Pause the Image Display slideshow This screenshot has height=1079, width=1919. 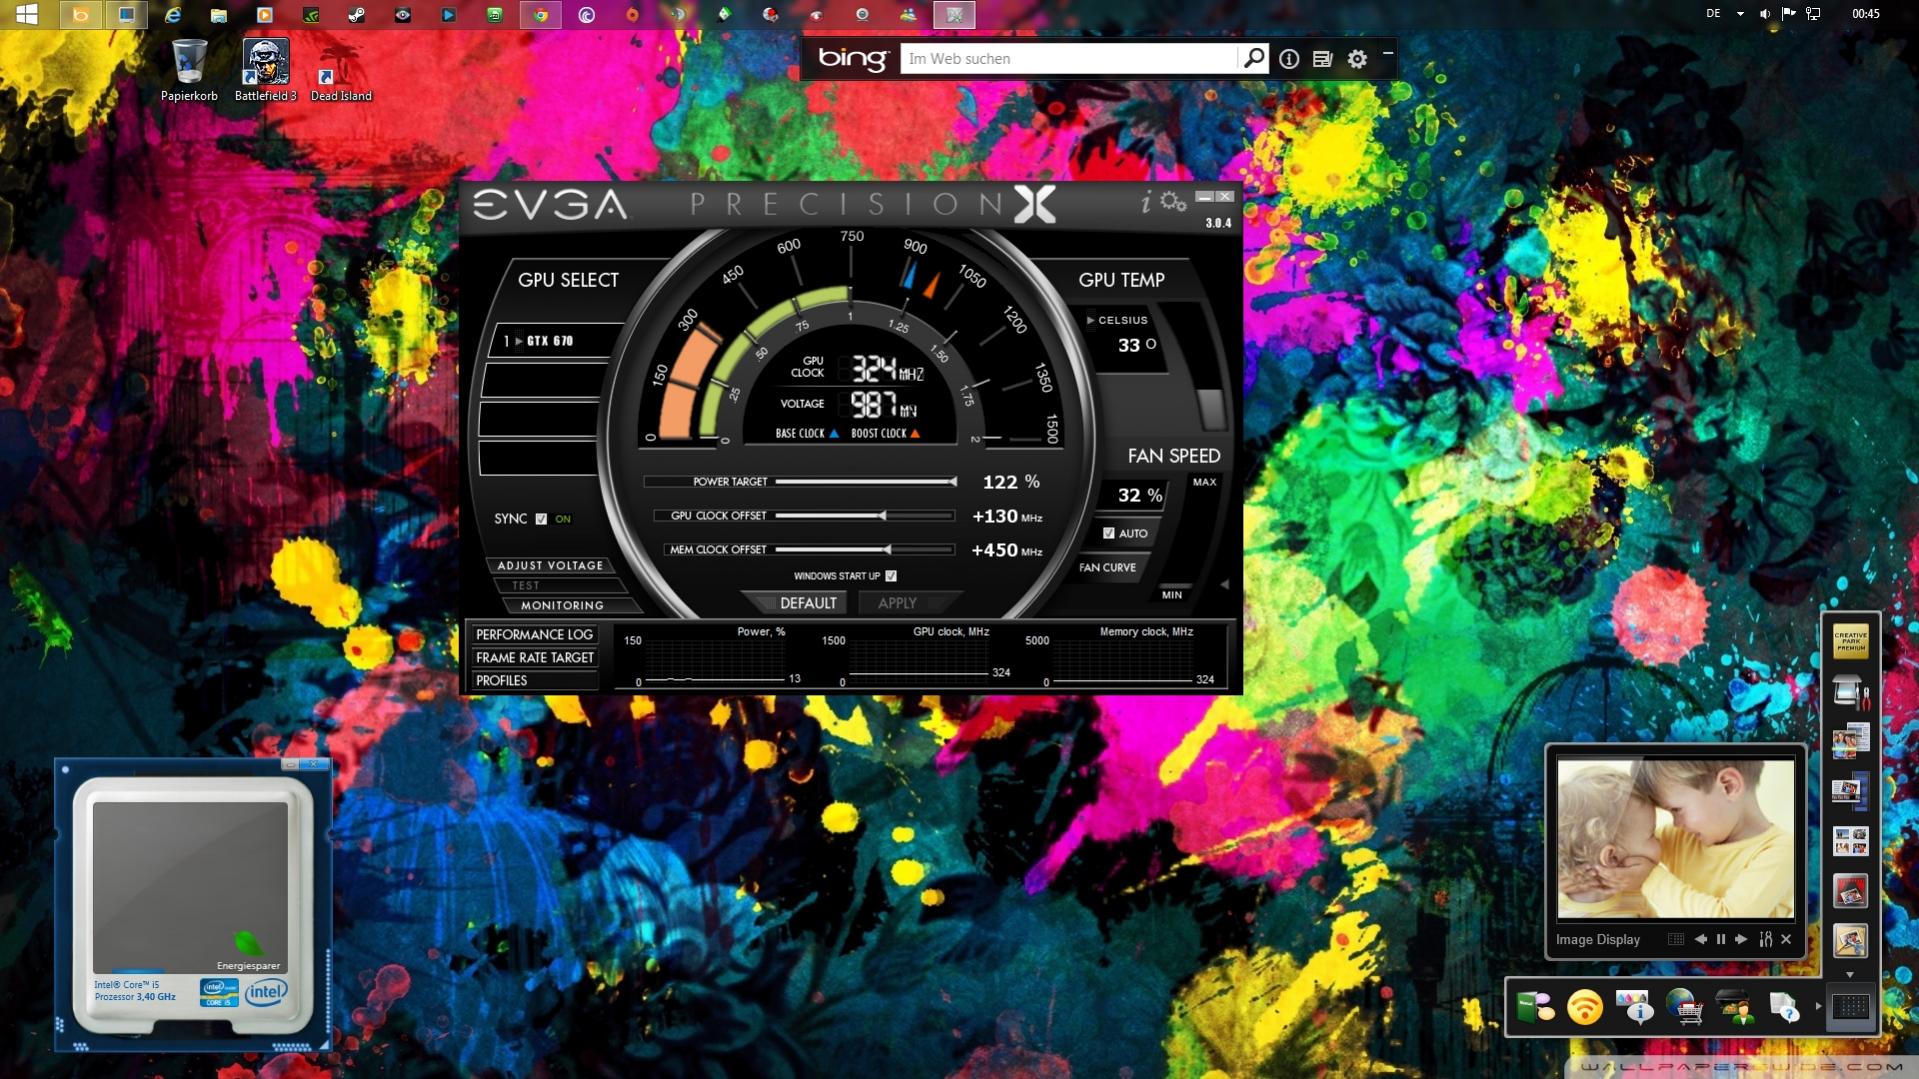pyautogui.click(x=1721, y=939)
